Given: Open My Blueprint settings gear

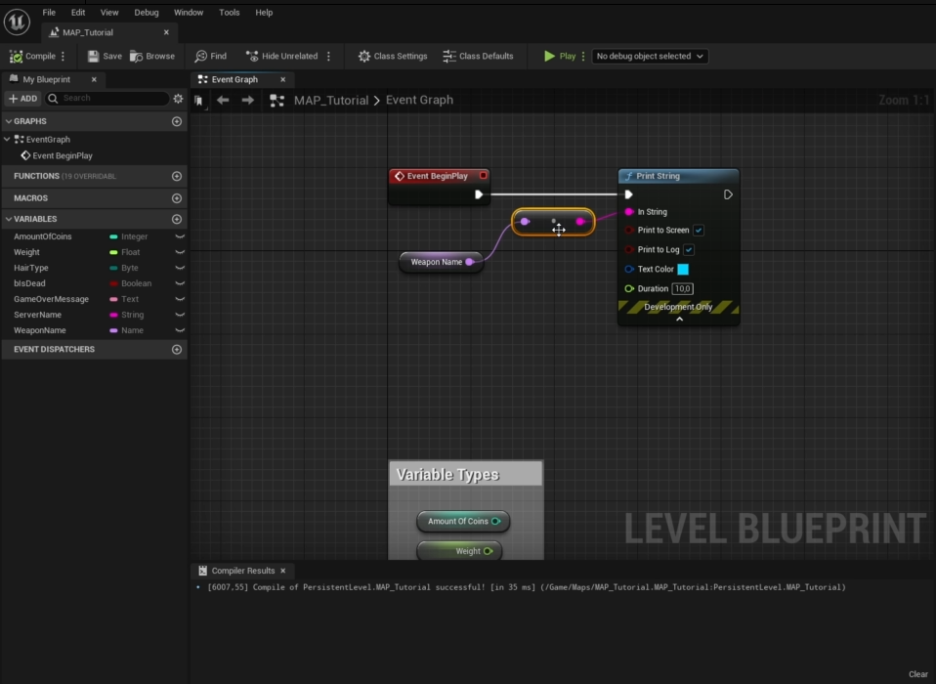Looking at the screenshot, I should click(178, 98).
